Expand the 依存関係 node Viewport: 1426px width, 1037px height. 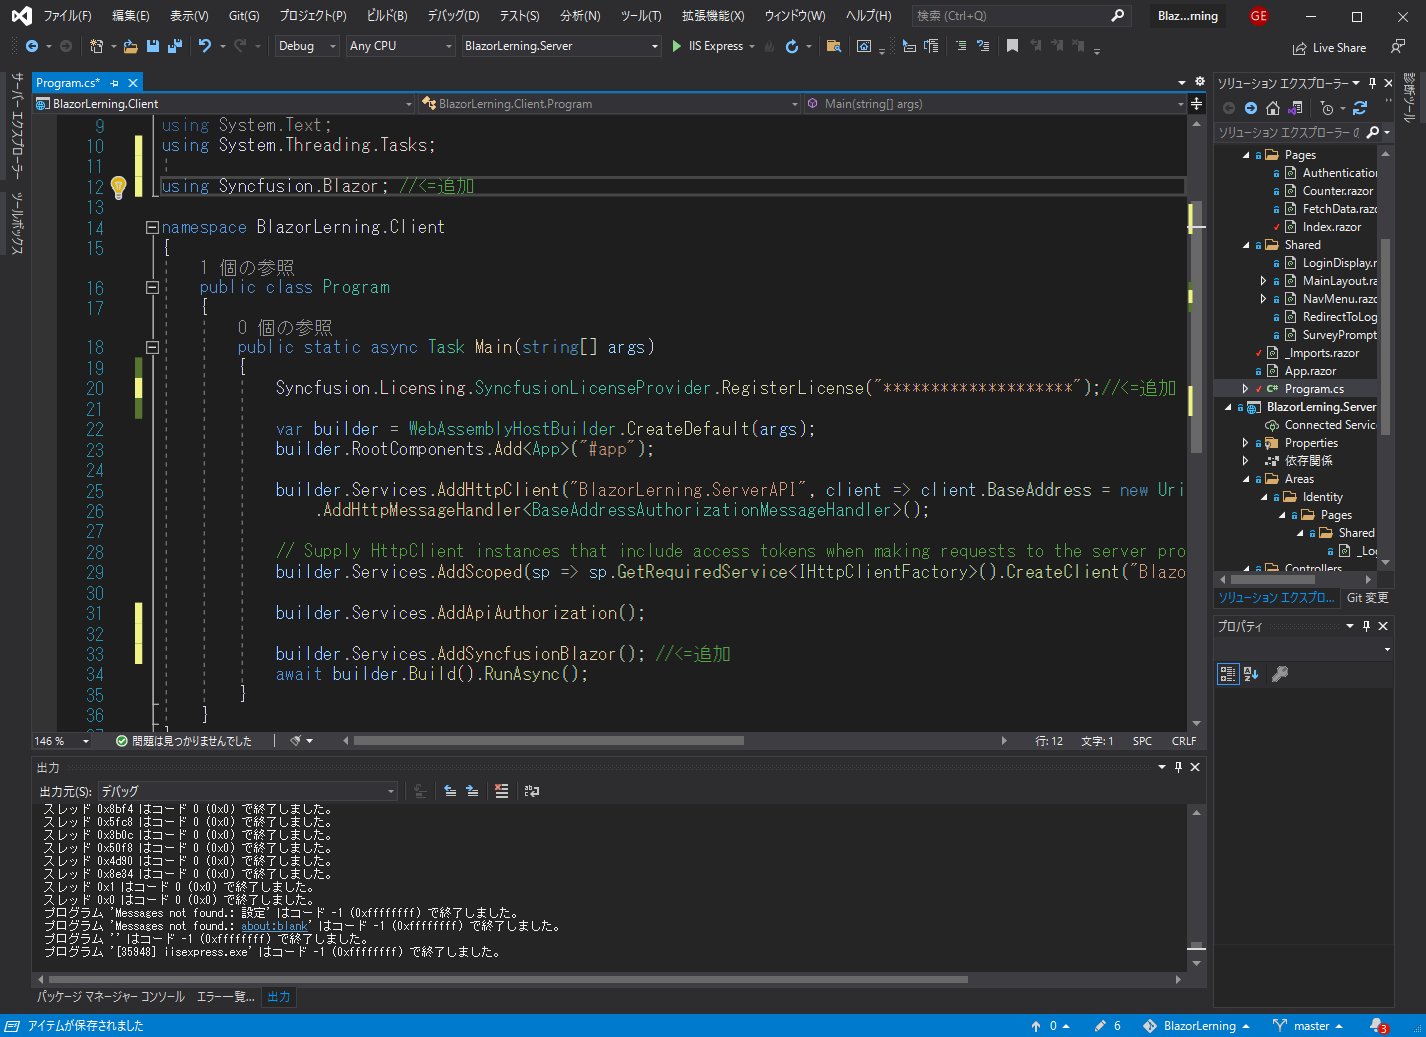[x=1245, y=461]
